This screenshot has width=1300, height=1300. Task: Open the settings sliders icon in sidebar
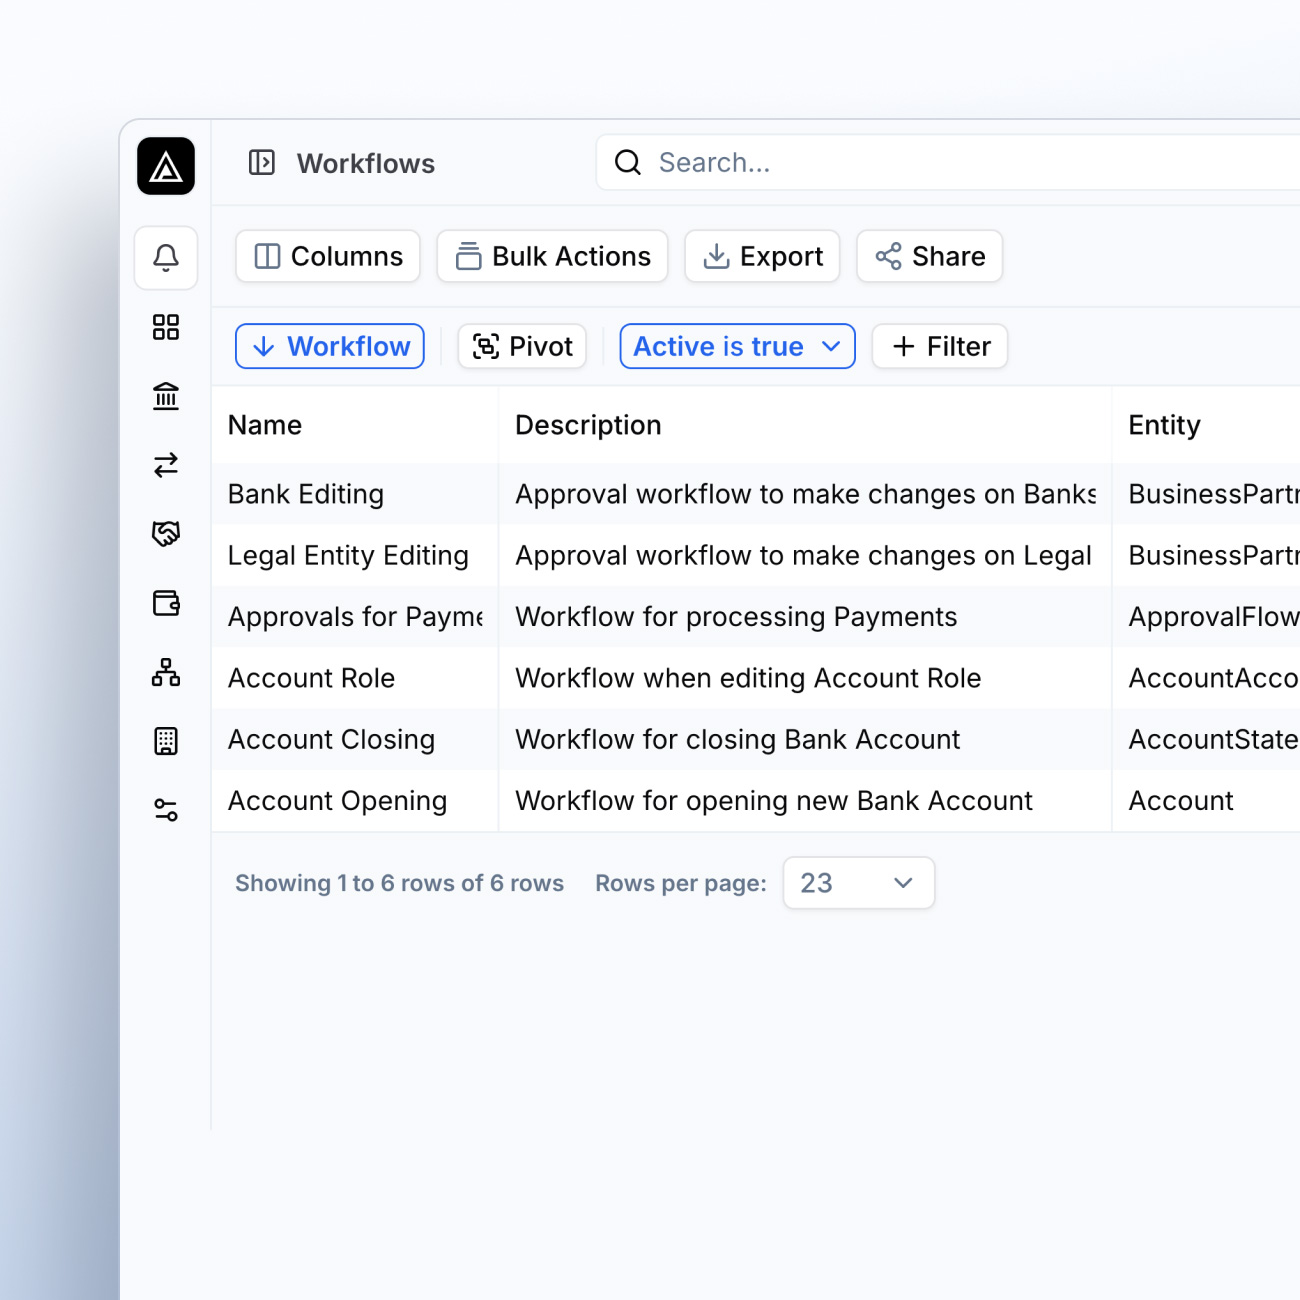(166, 810)
